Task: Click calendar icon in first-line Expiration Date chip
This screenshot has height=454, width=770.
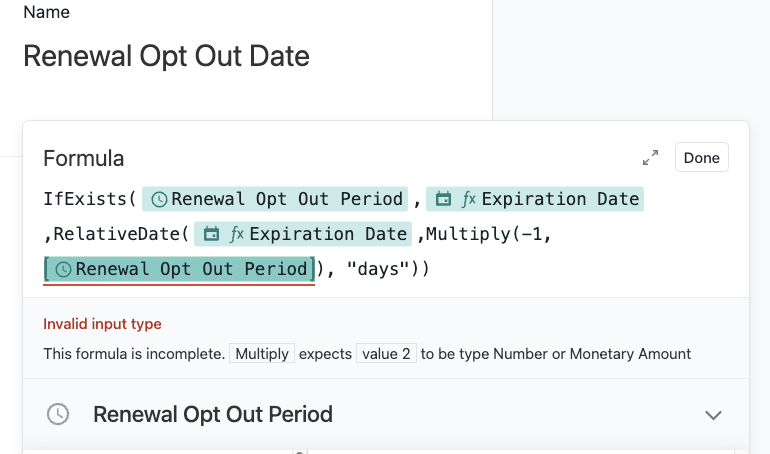Action: [x=443, y=199]
